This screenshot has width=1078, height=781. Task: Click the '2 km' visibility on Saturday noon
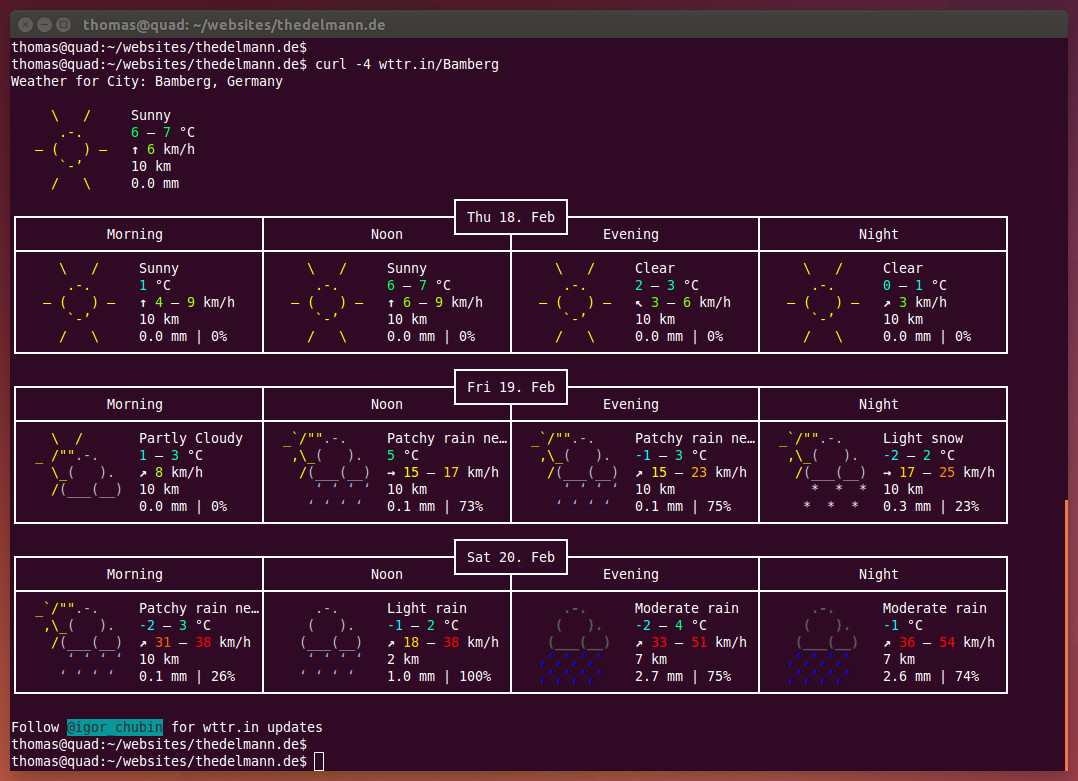[403, 659]
